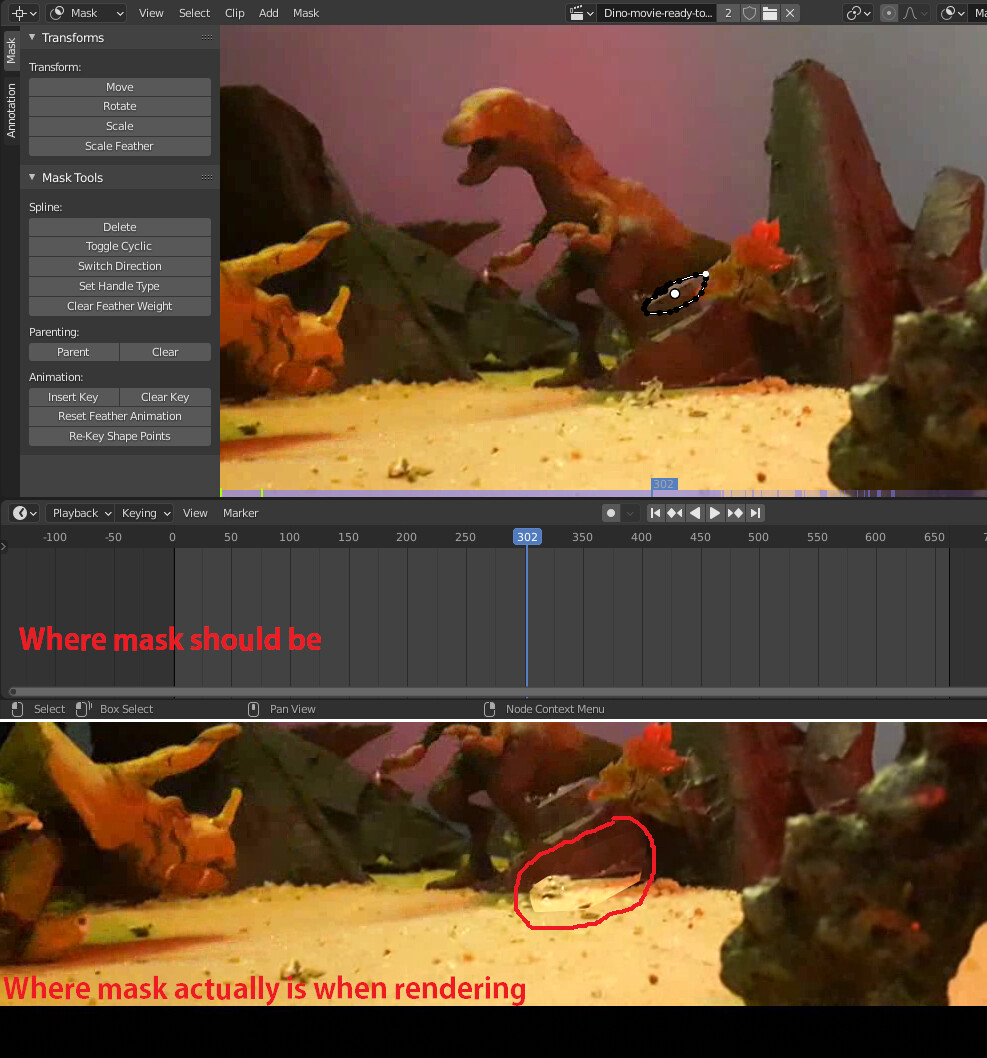This screenshot has height=1058, width=987.
Task: Click the Dino-movie-ready-to clip name field
Action: (657, 13)
